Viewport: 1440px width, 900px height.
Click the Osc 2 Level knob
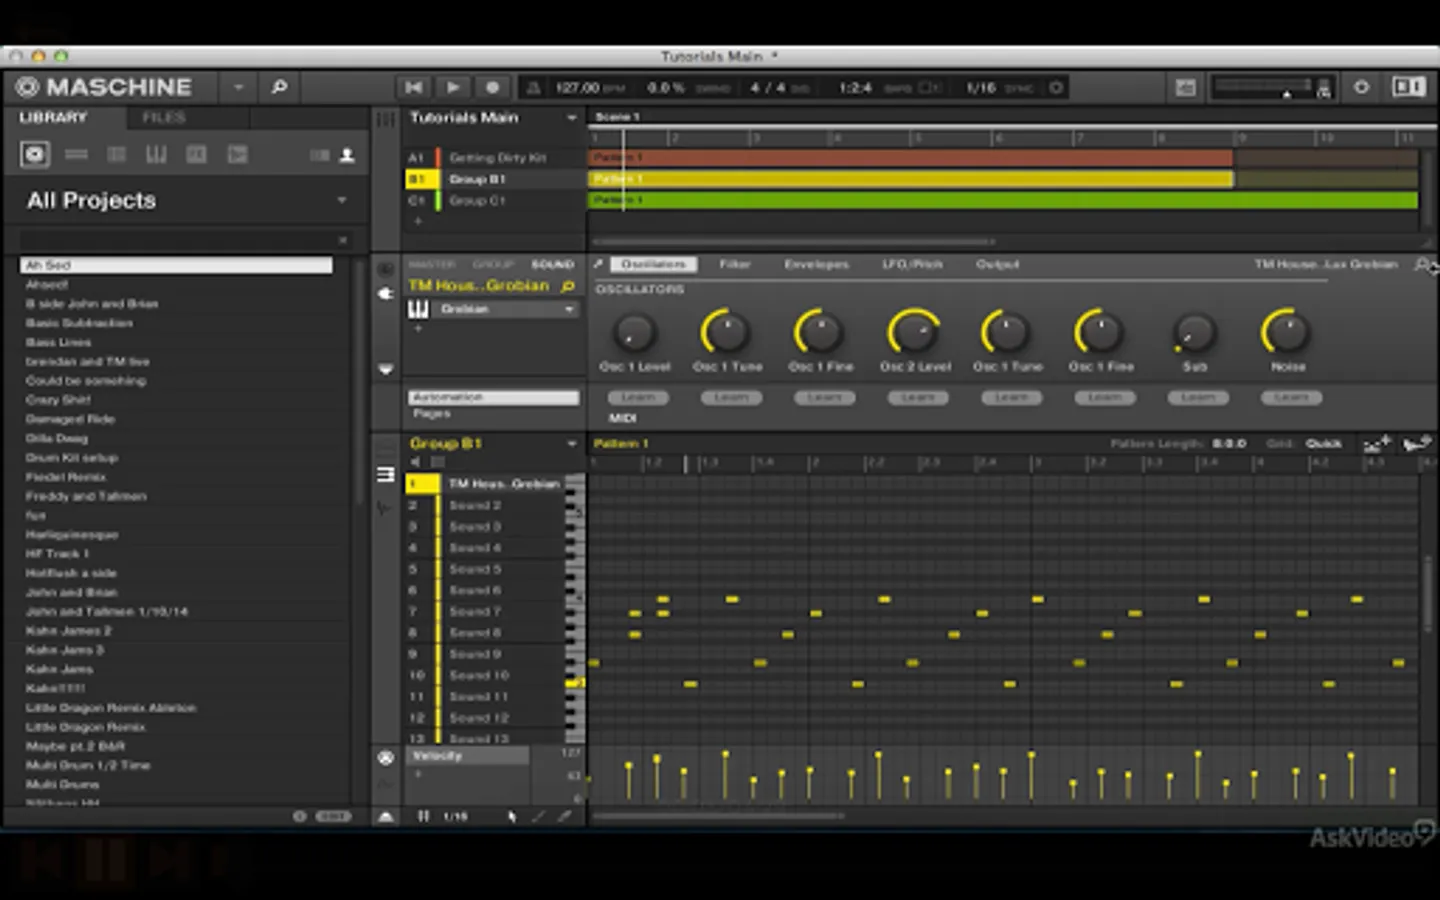click(913, 333)
